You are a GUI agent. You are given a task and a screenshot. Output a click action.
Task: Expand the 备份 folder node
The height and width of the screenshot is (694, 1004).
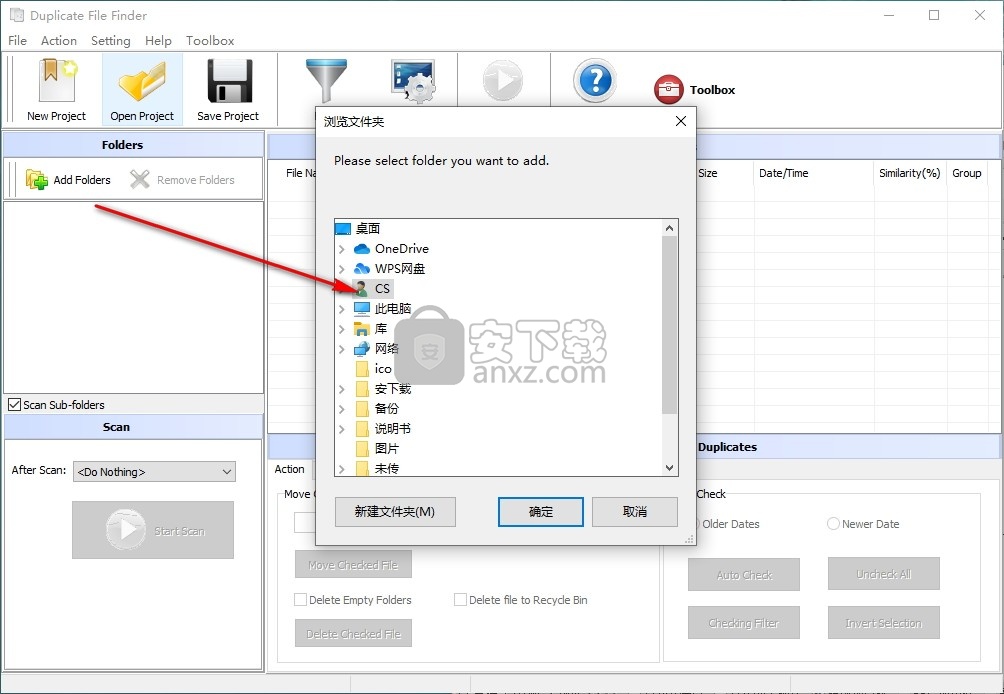click(x=341, y=408)
